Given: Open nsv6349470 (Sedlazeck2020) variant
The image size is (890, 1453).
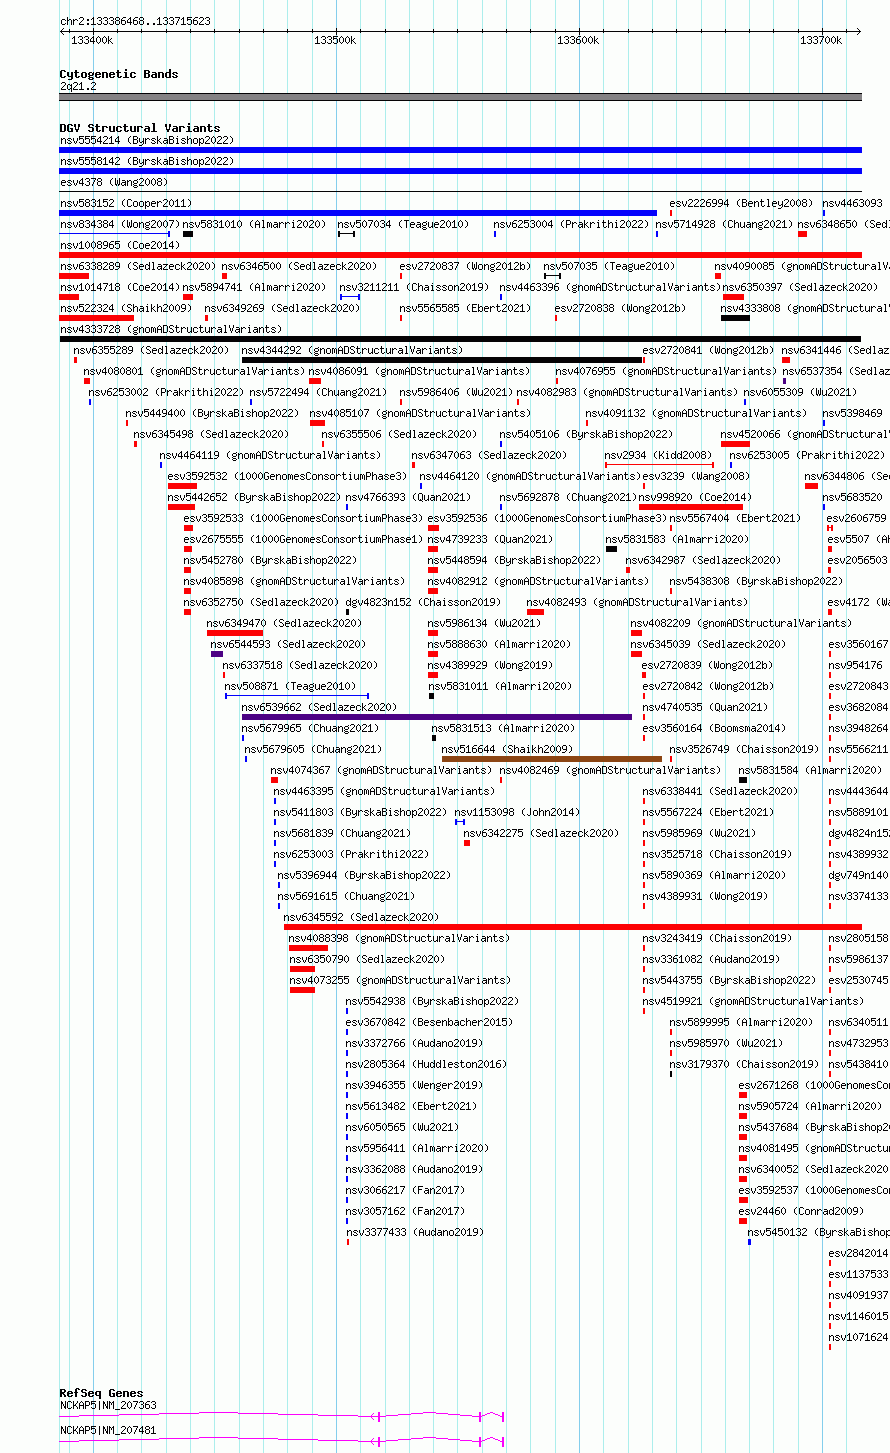Looking at the screenshot, I should pos(285,623).
